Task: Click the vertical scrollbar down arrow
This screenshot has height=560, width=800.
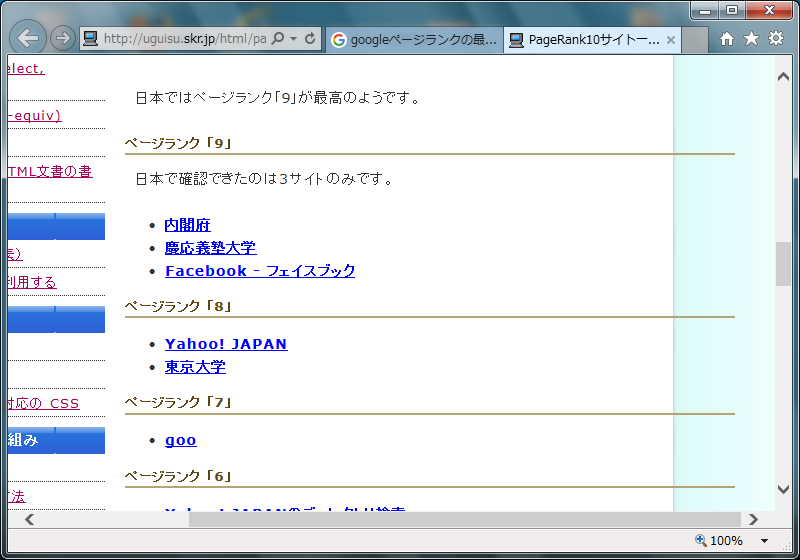Action: coord(783,490)
